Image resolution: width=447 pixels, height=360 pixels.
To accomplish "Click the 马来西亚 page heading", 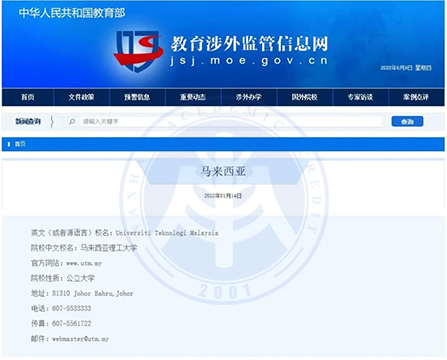I will click(223, 171).
